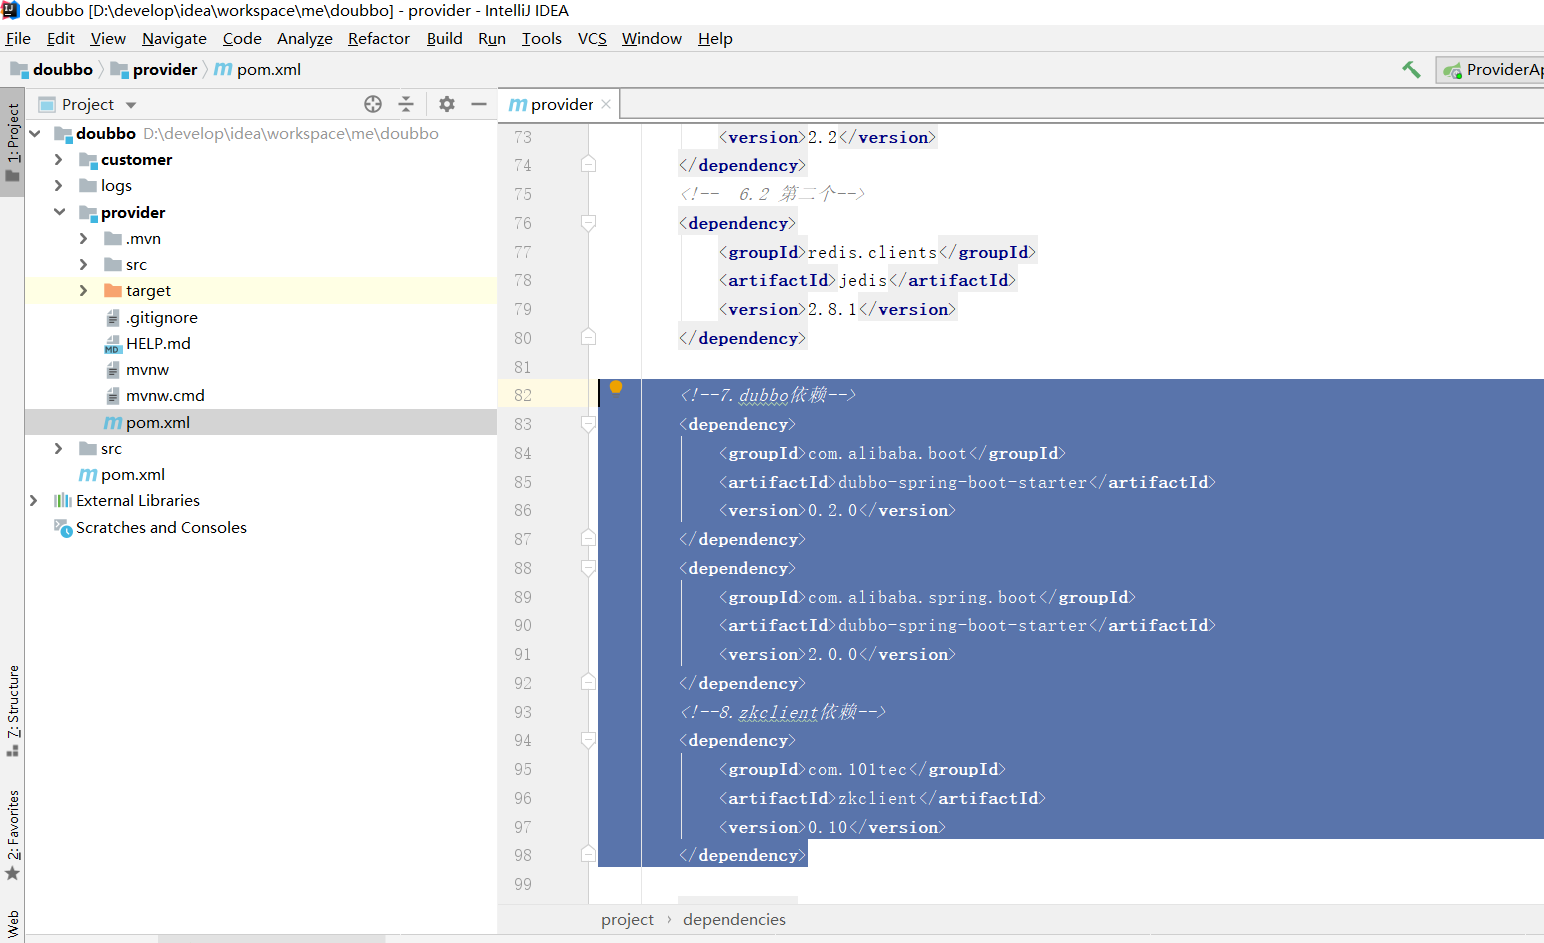Click the fold end marker at line 80

tap(588, 337)
